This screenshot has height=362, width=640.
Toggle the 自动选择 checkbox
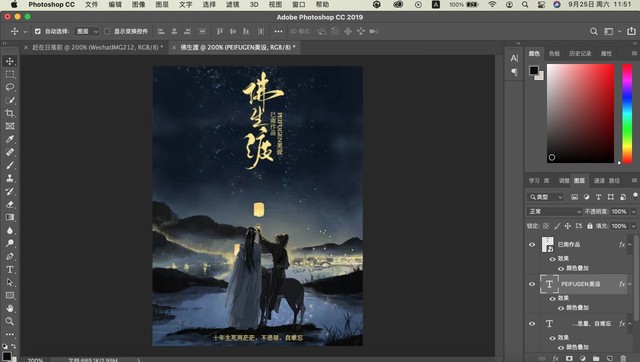point(38,31)
